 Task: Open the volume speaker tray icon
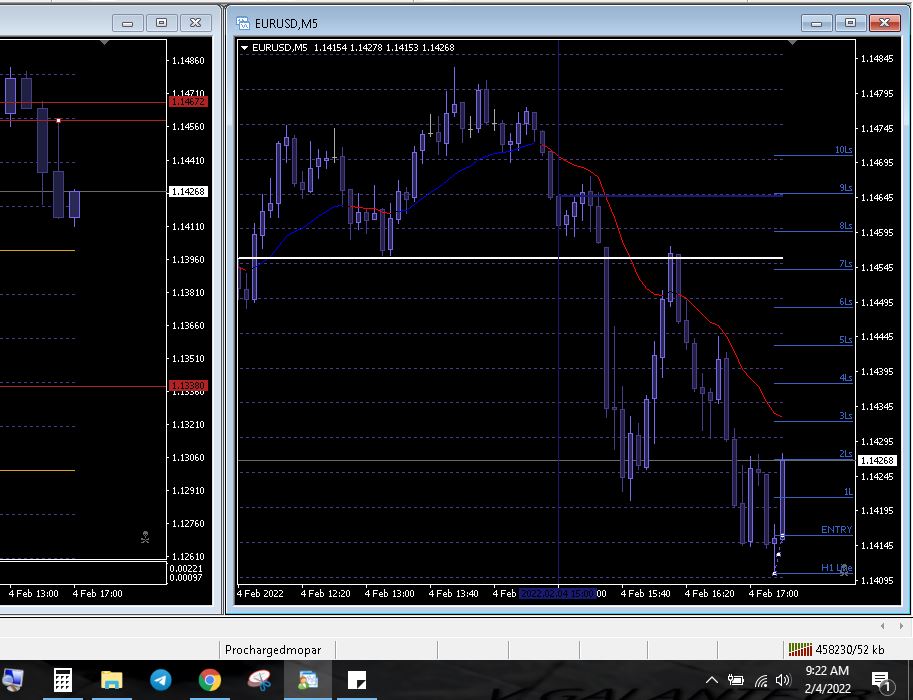(783, 680)
